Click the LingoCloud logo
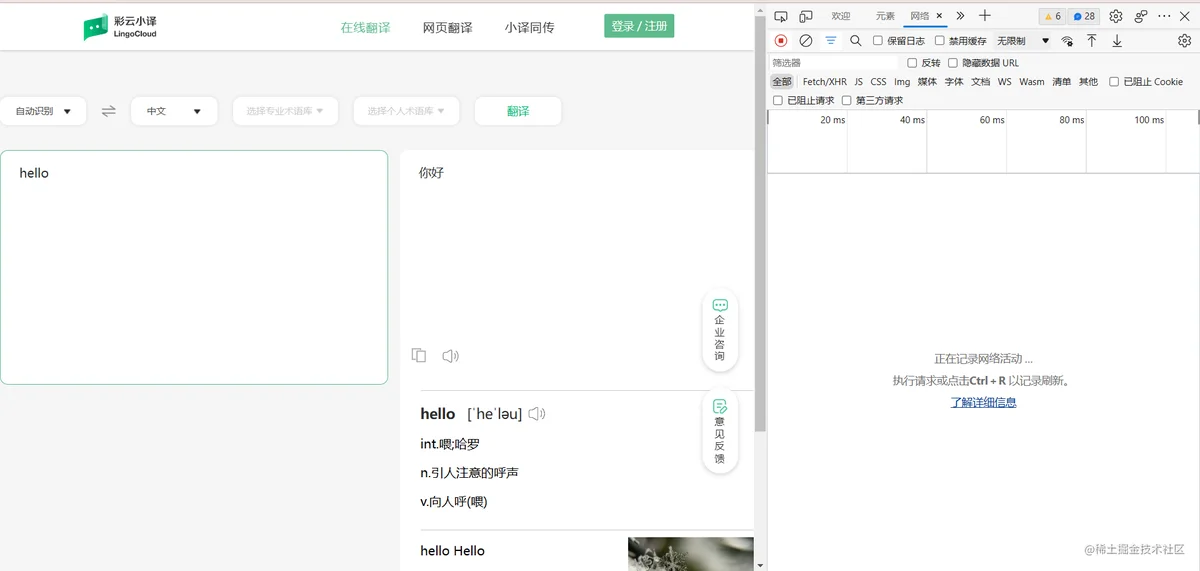Screen dimensions: 1200x571 120,27
